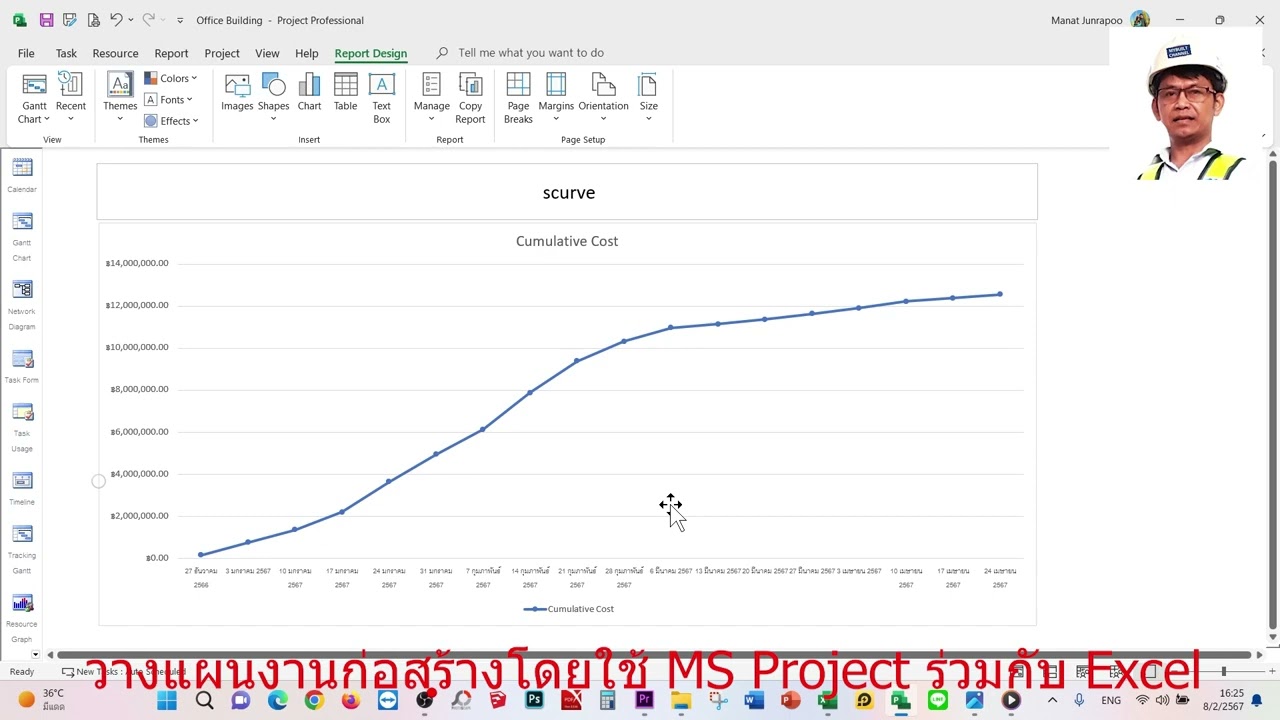Insert a Table into the report
The image size is (1280, 720).
click(x=346, y=93)
